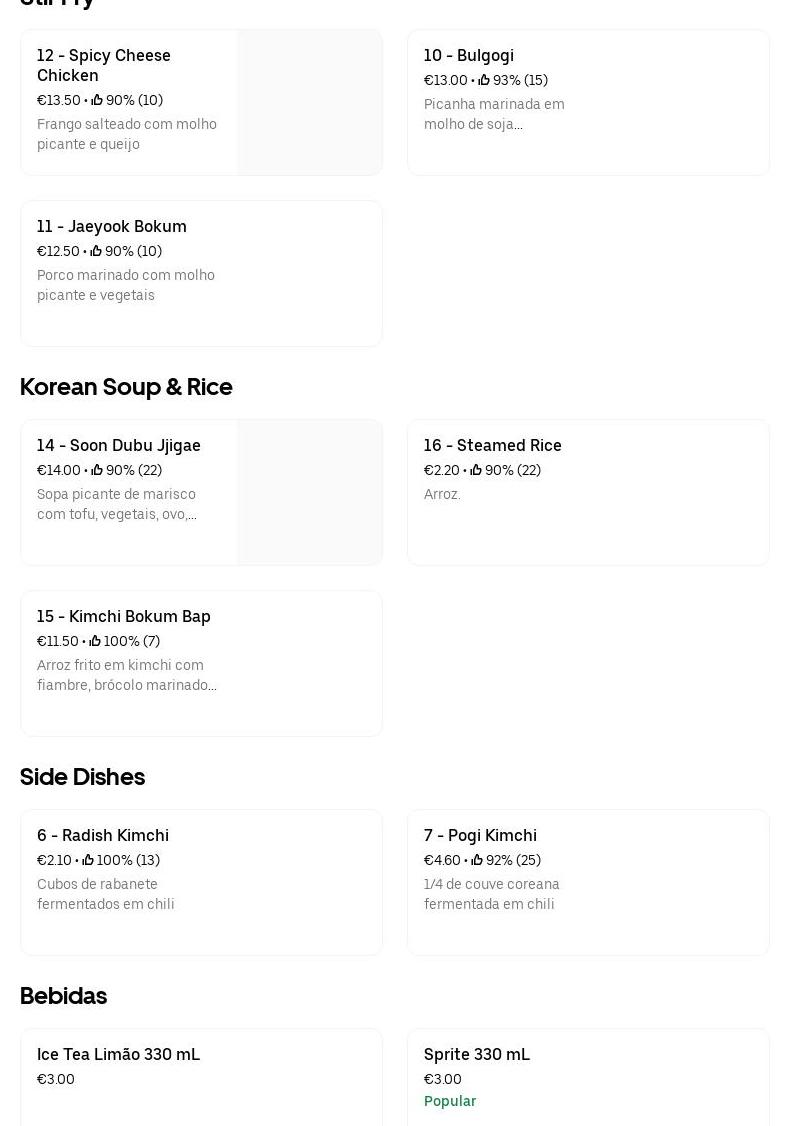Open the Soon Dubu Jjigae image thumbnail
Screen dimensions: 804x1126
coord(309,492)
